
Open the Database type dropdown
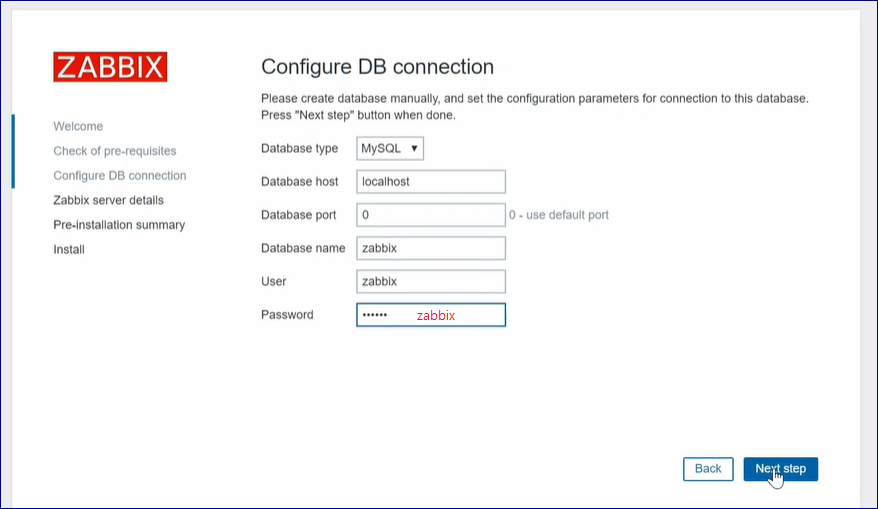click(x=390, y=148)
